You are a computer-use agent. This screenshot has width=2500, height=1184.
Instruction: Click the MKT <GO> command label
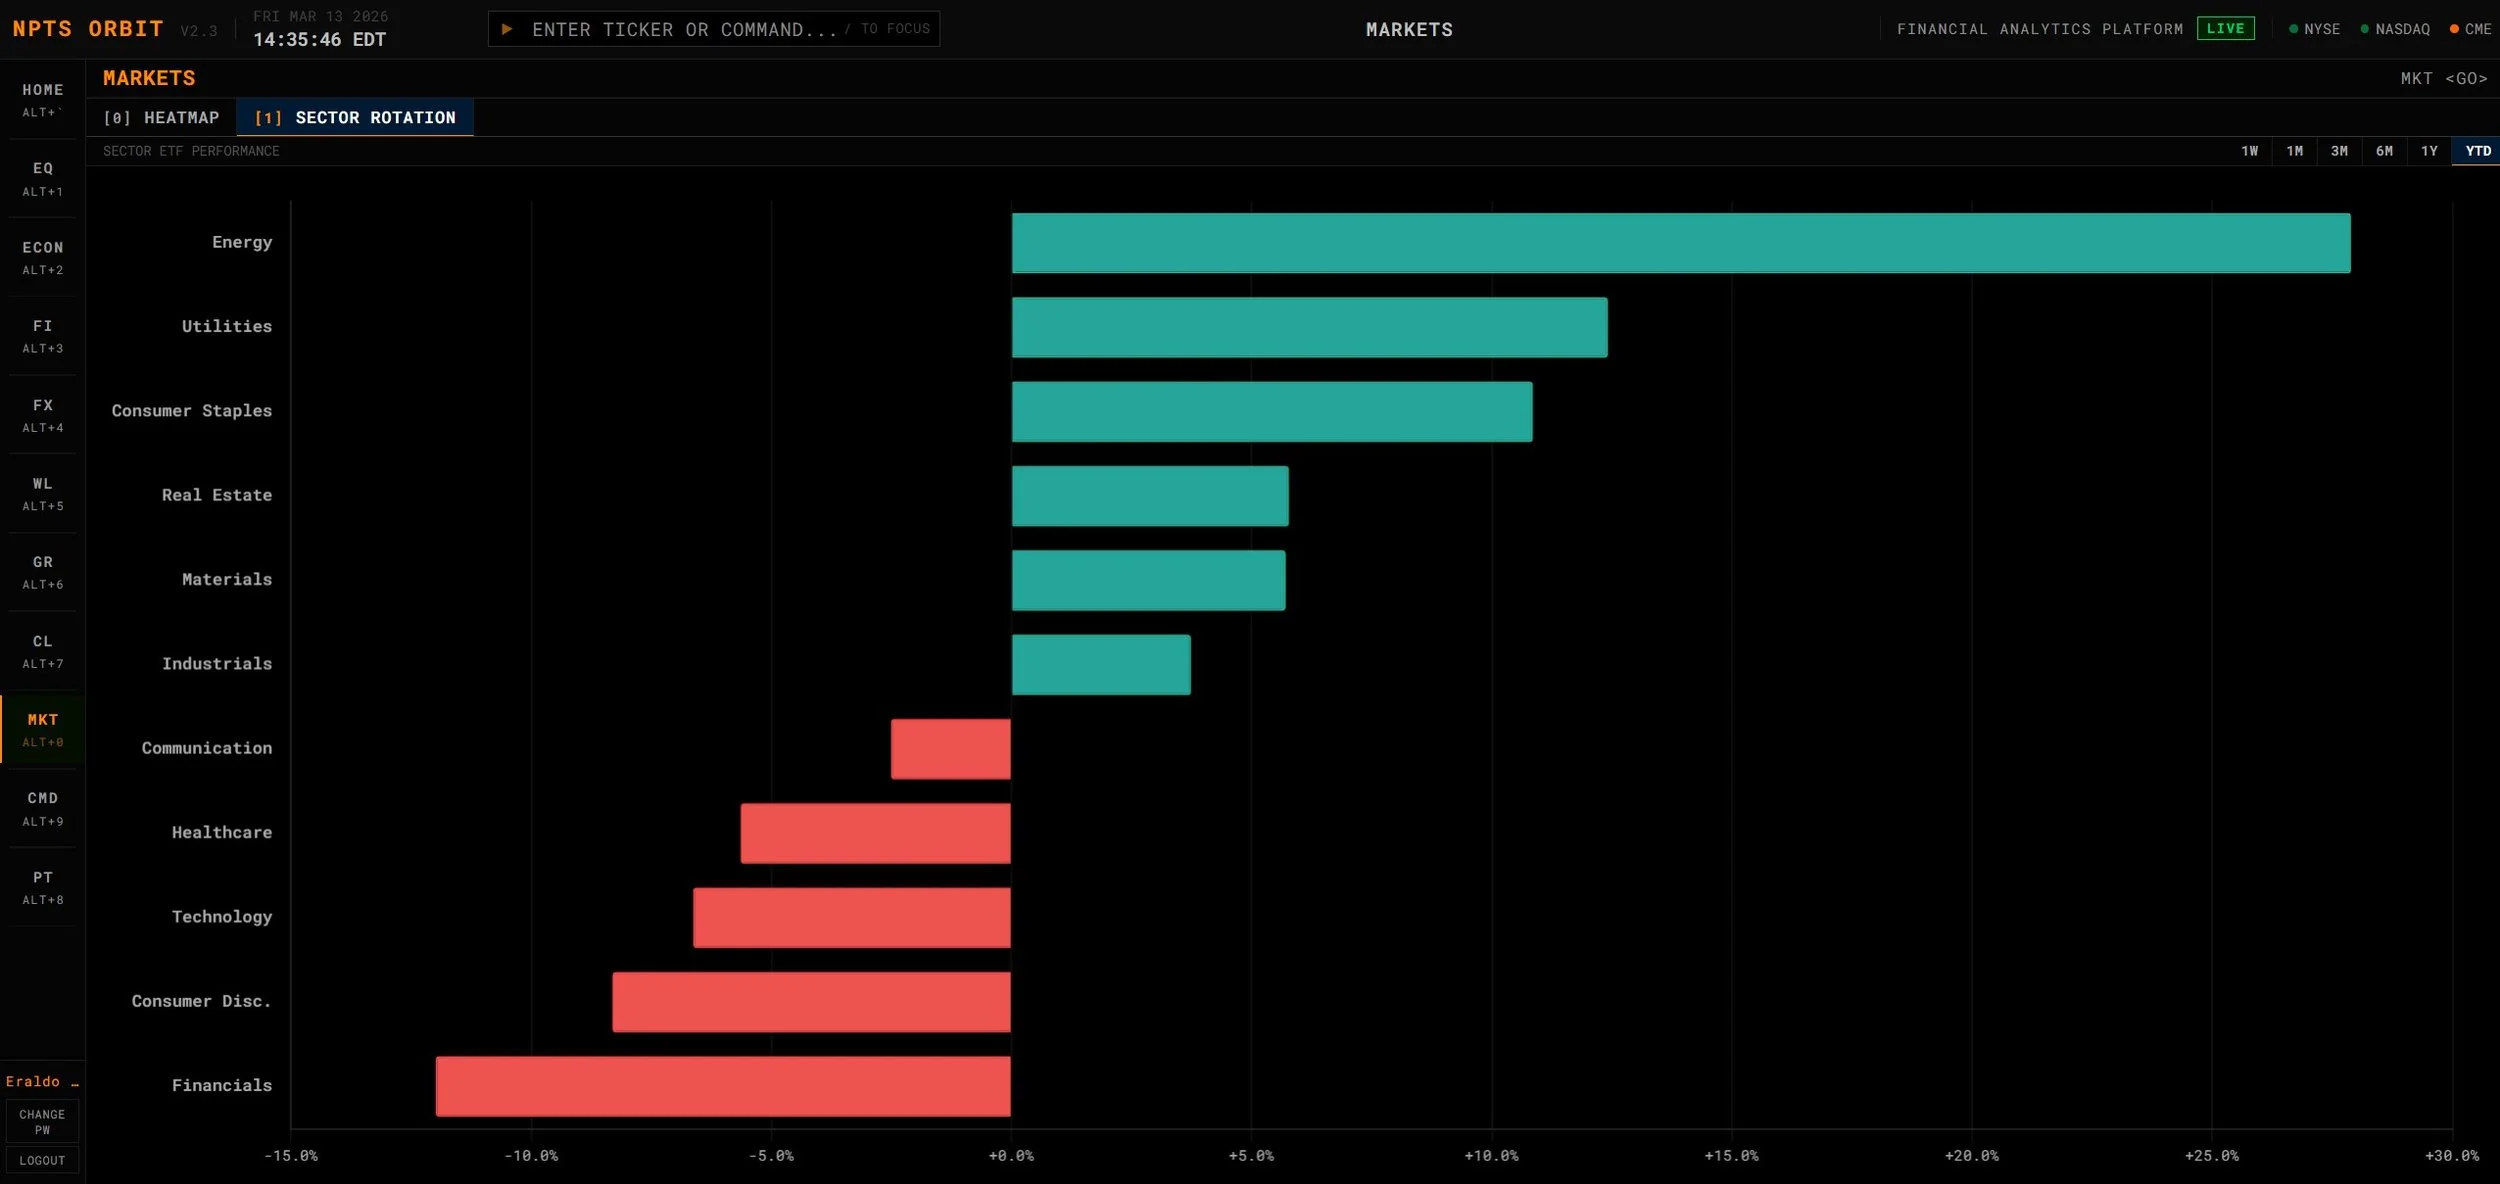[2443, 78]
